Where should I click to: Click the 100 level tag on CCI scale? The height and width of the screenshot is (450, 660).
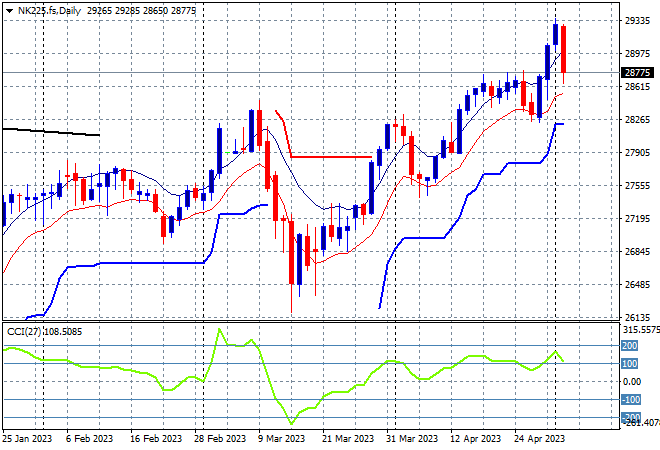coord(629,363)
